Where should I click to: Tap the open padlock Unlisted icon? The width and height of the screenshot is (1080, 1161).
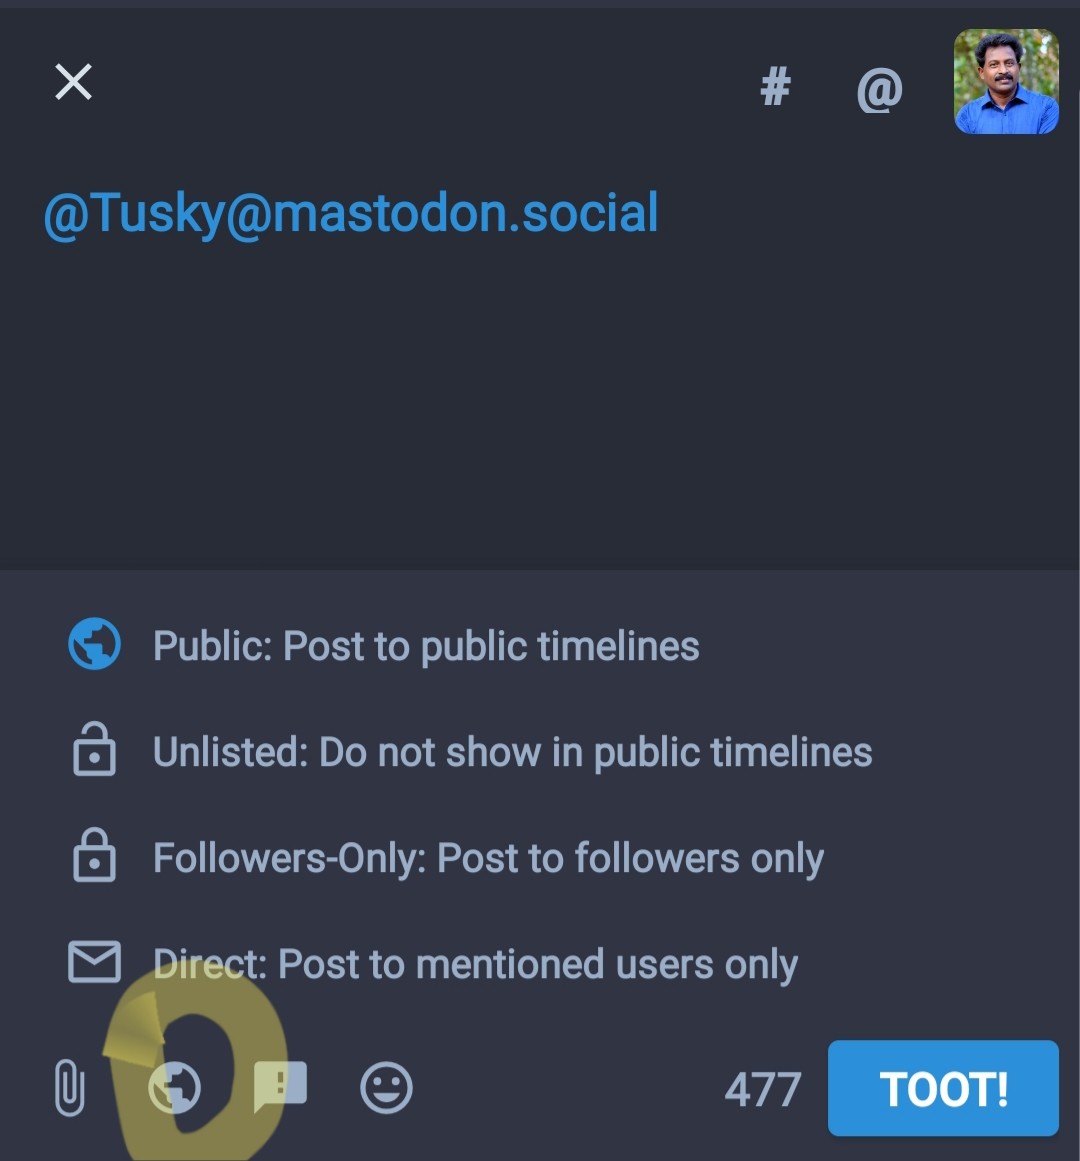(x=94, y=749)
